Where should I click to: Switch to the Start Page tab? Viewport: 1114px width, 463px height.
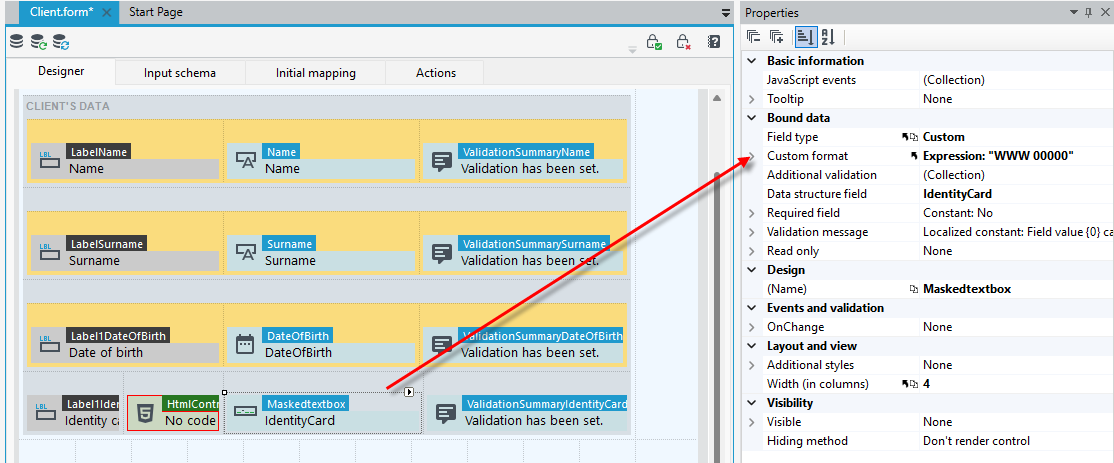[156, 12]
